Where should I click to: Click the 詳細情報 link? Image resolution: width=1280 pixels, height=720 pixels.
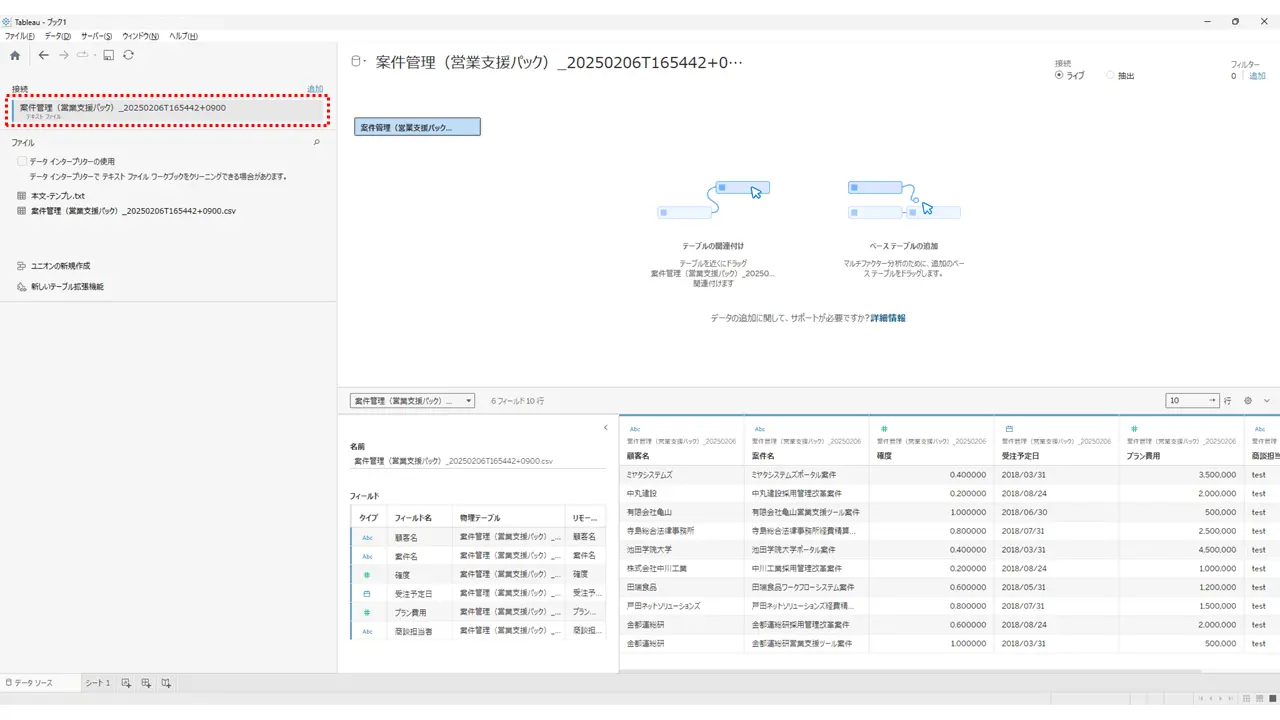(x=888, y=318)
